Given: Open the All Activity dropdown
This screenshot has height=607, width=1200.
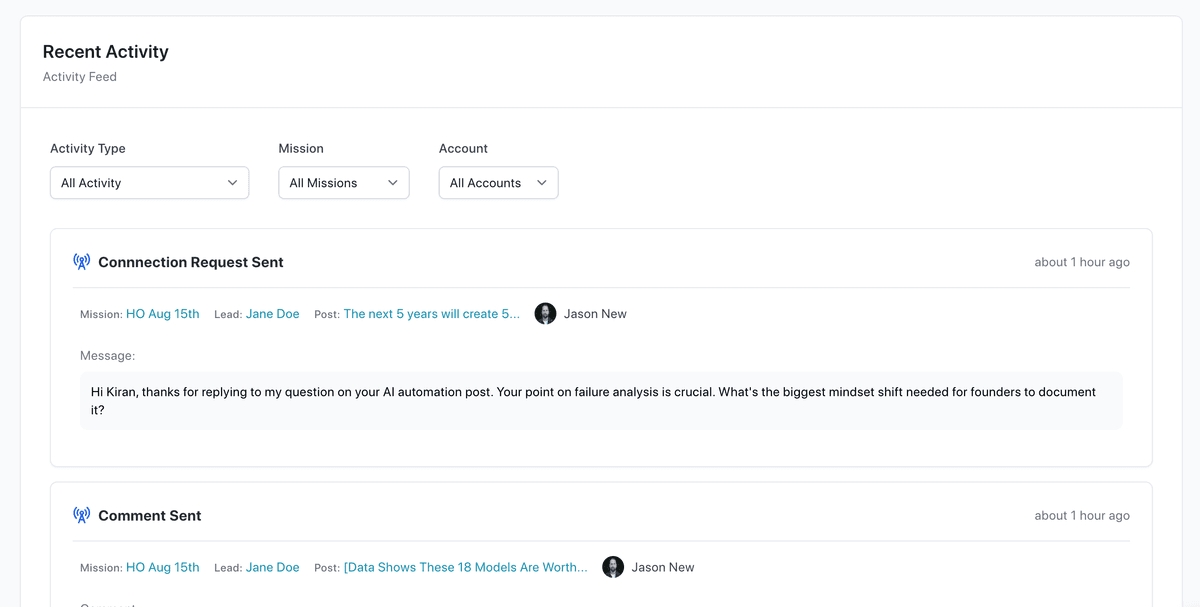Looking at the screenshot, I should 149,183.
